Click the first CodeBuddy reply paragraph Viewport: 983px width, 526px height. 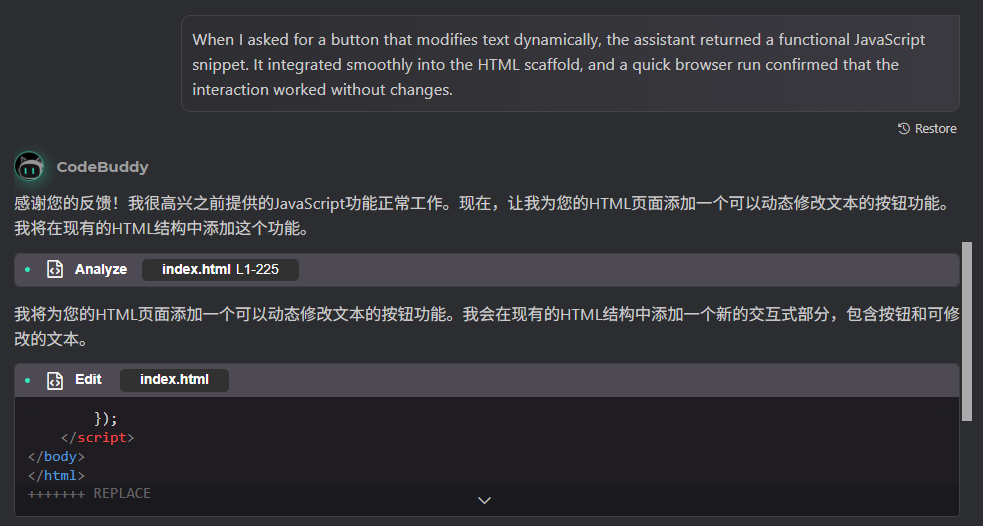pyautogui.click(x=480, y=215)
